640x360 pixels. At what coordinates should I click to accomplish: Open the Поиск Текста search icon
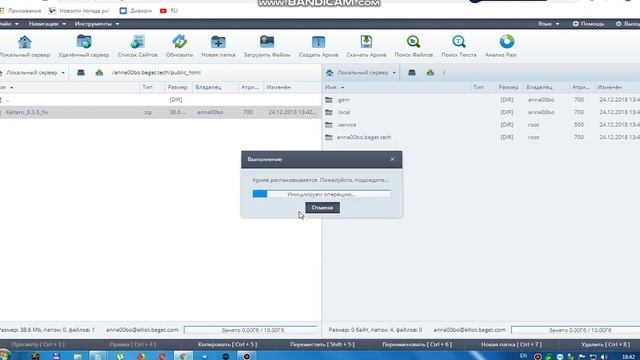pyautogui.click(x=459, y=42)
